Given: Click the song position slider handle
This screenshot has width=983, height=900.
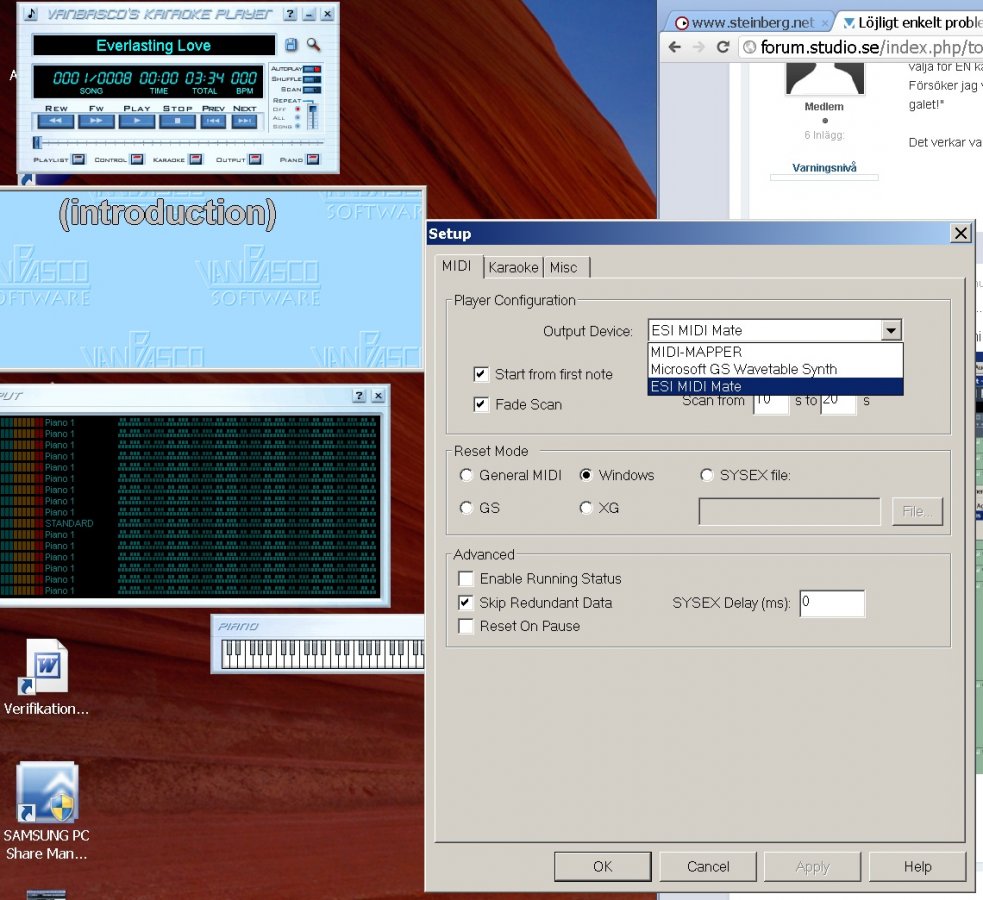Looking at the screenshot, I should coord(37,142).
